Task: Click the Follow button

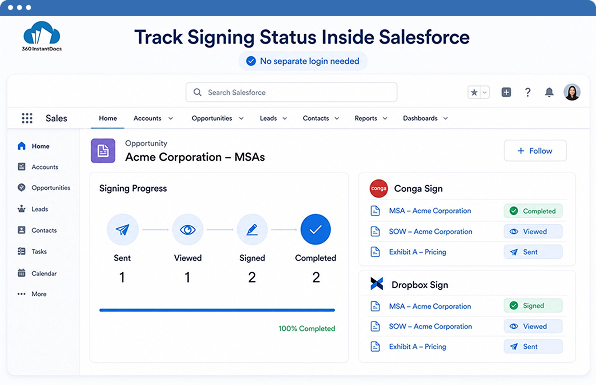Action: click(535, 151)
